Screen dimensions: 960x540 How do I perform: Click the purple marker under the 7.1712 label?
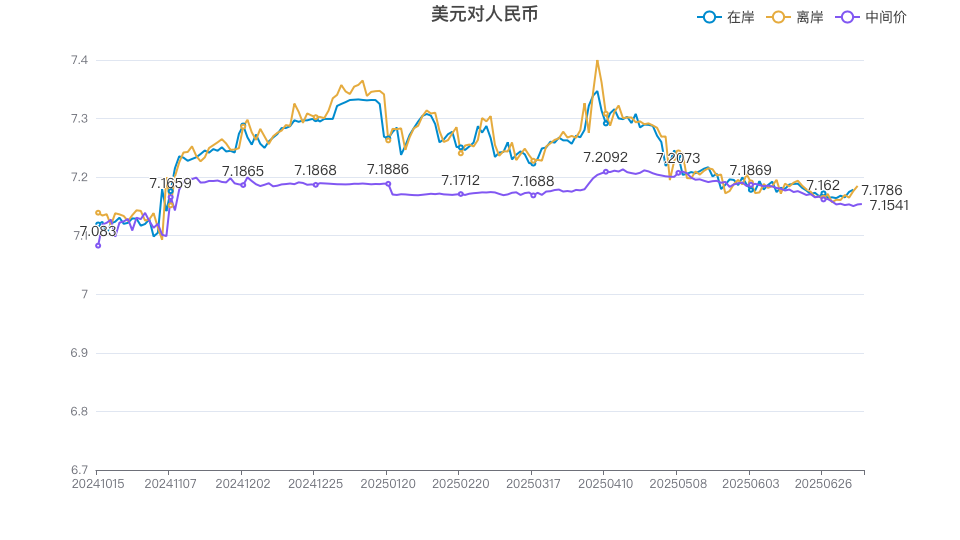pos(461,194)
